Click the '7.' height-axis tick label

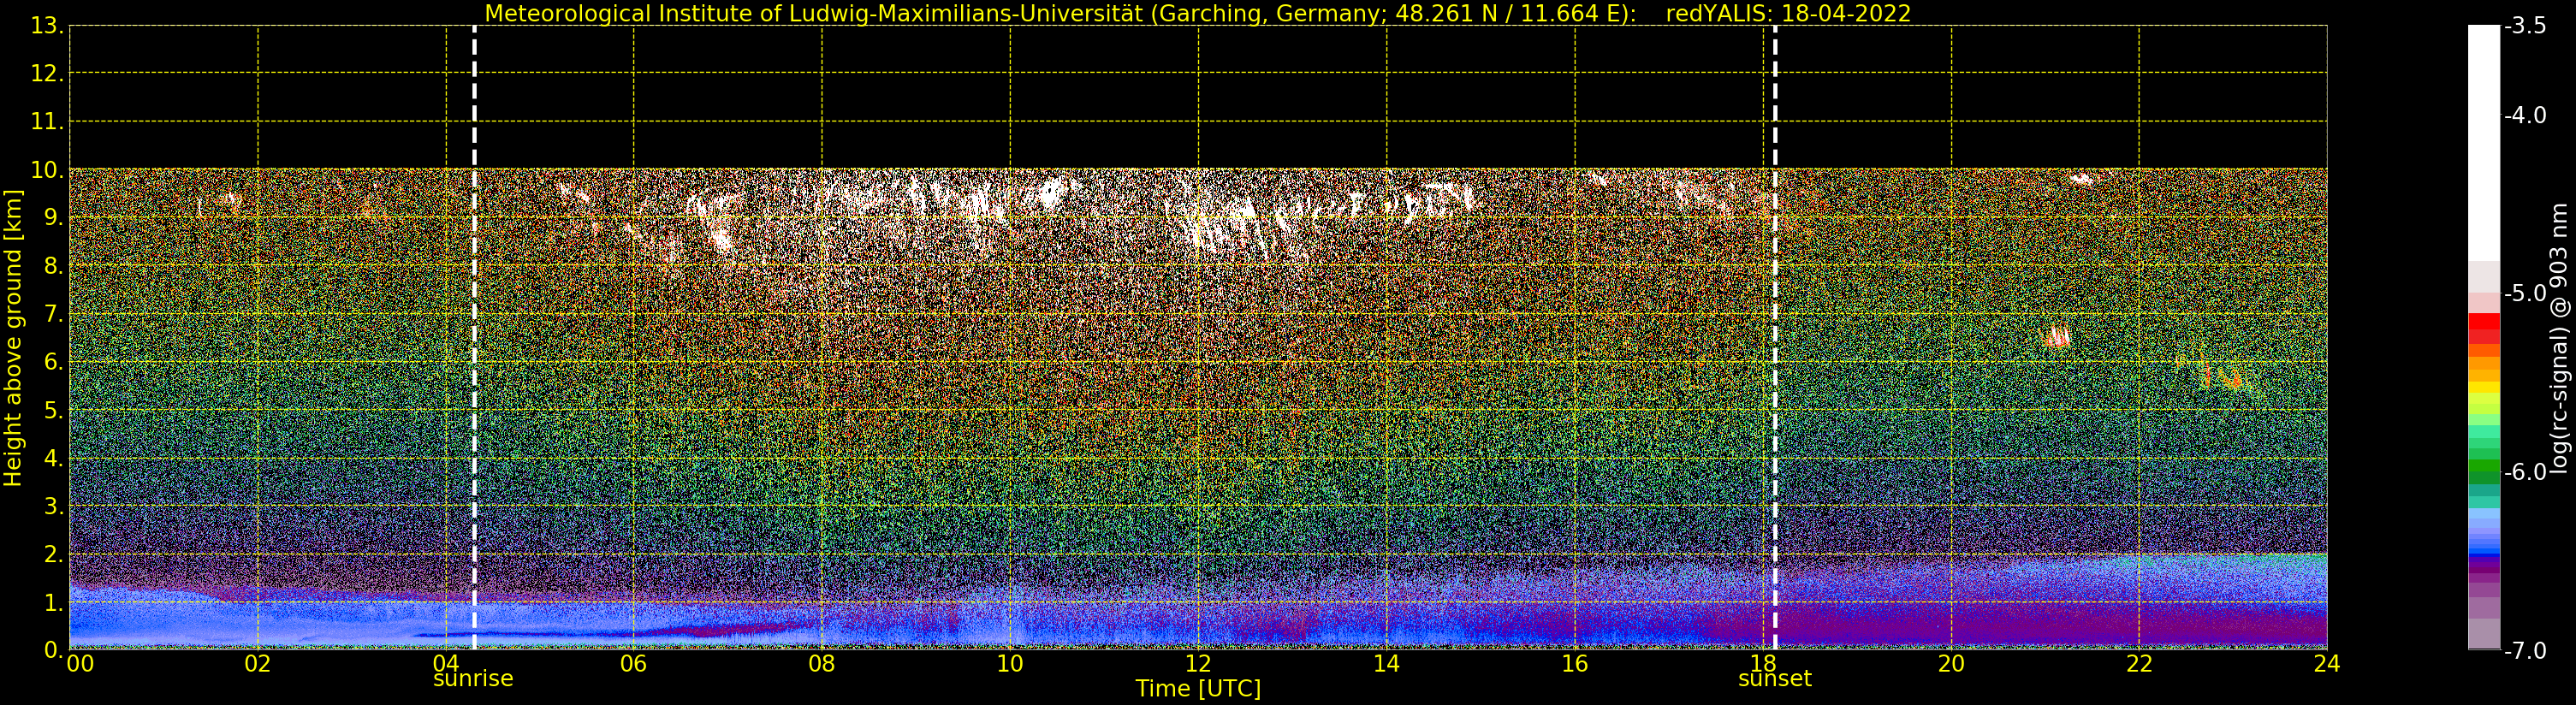[x=54, y=314]
